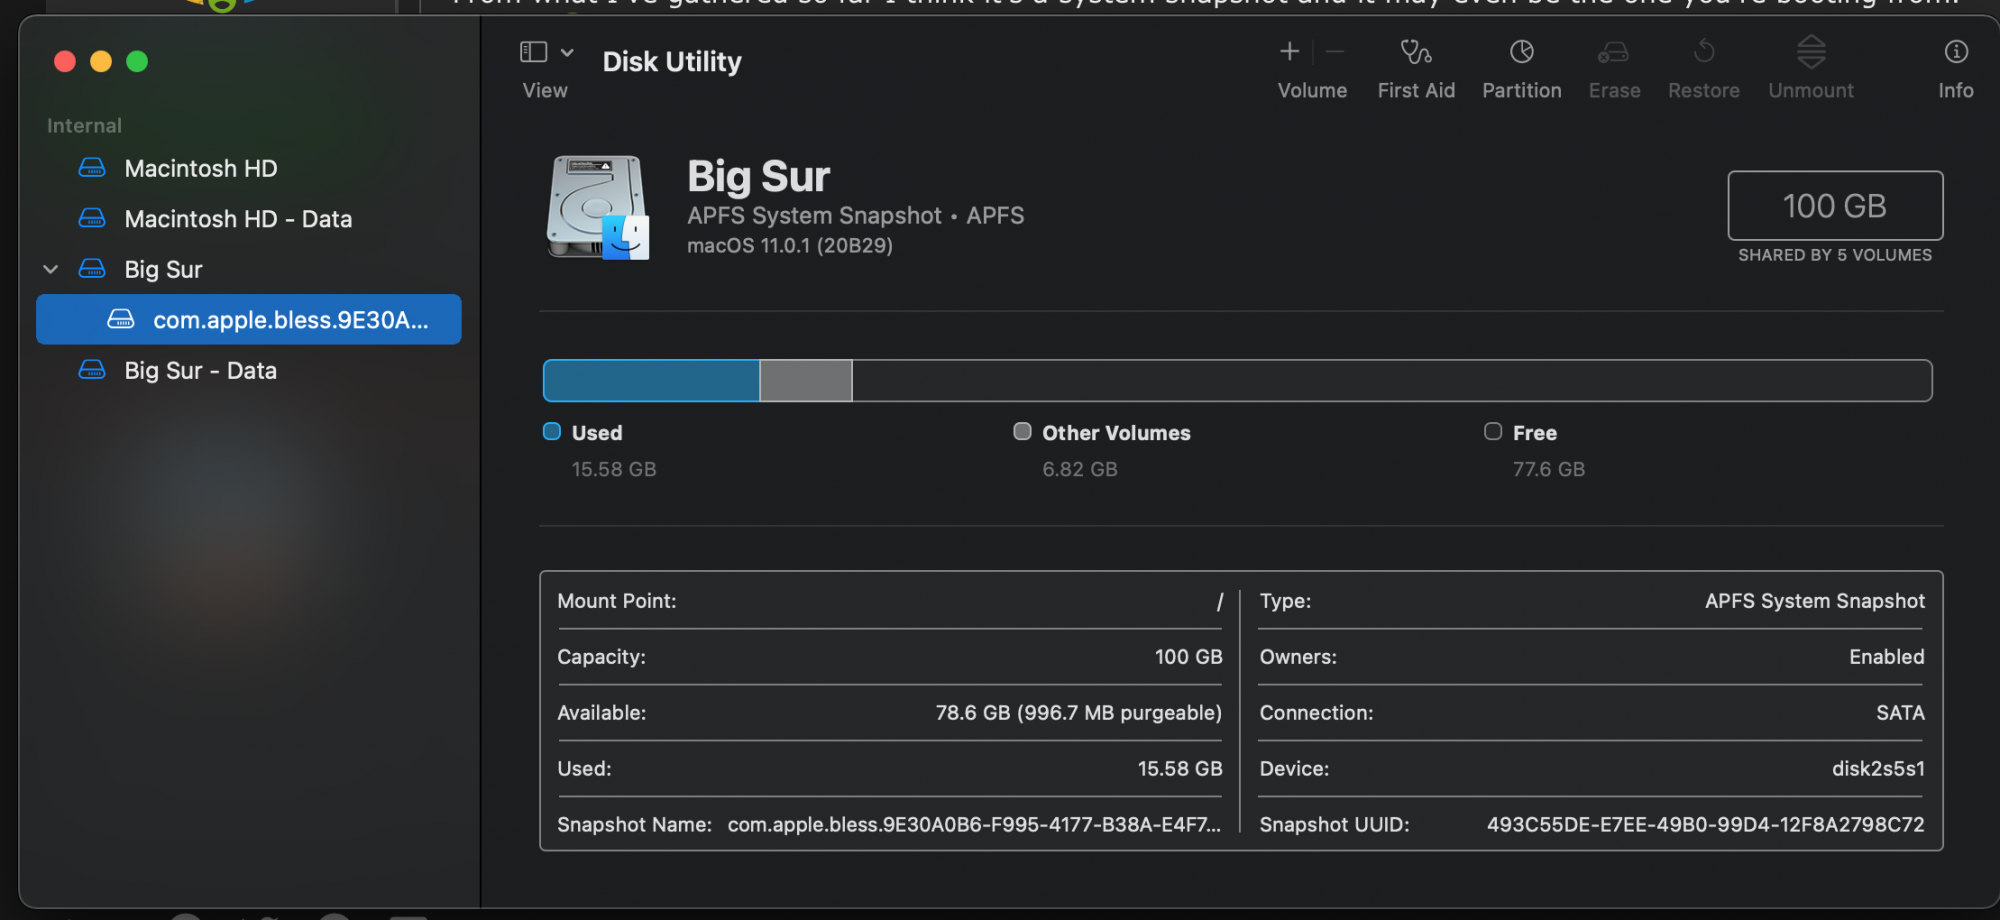This screenshot has width=2000, height=920.
Task: Open the View dropdown chevron
Action: (567, 52)
